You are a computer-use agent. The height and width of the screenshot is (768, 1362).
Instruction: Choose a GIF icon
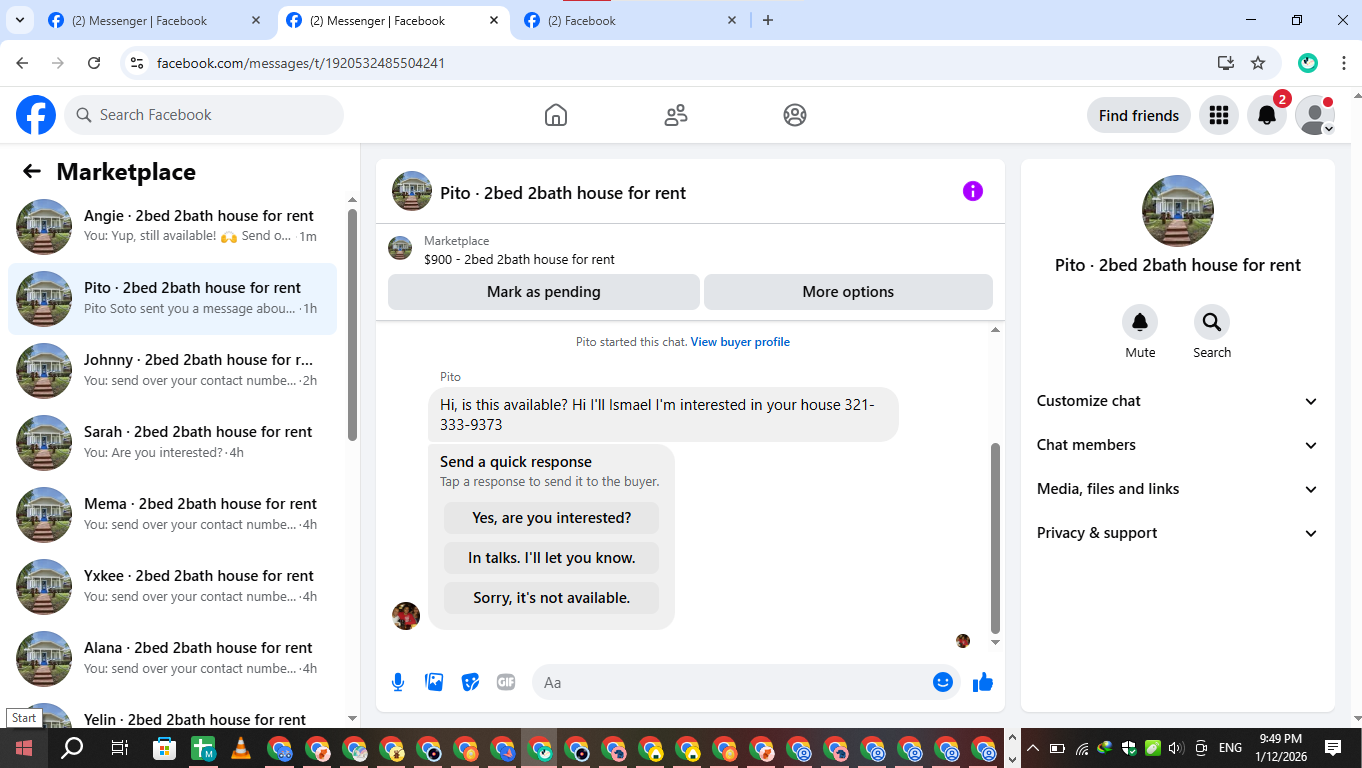[506, 682]
